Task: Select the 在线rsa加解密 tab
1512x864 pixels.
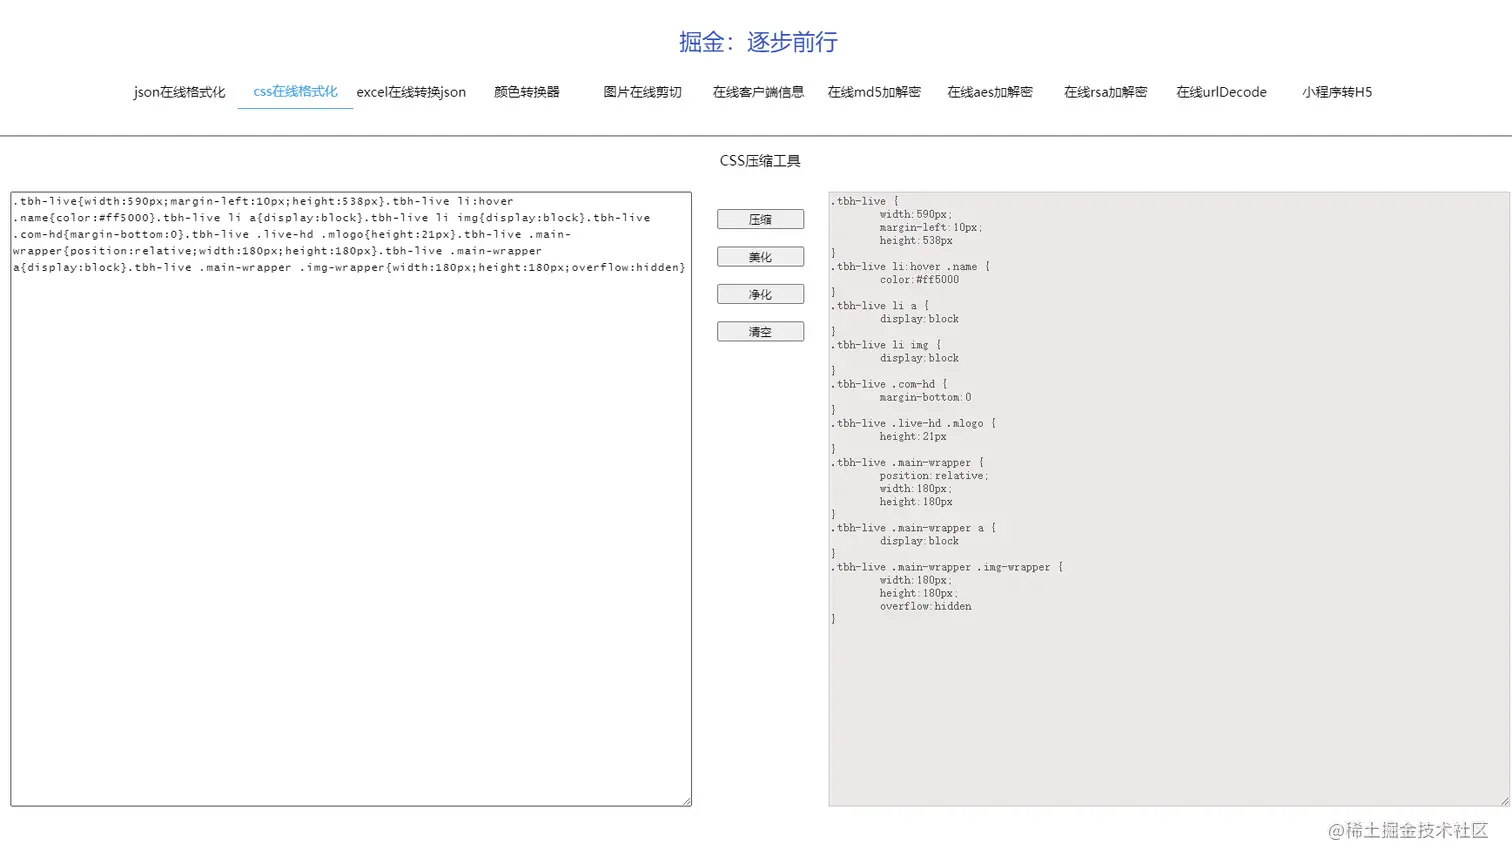Action: coord(1106,92)
